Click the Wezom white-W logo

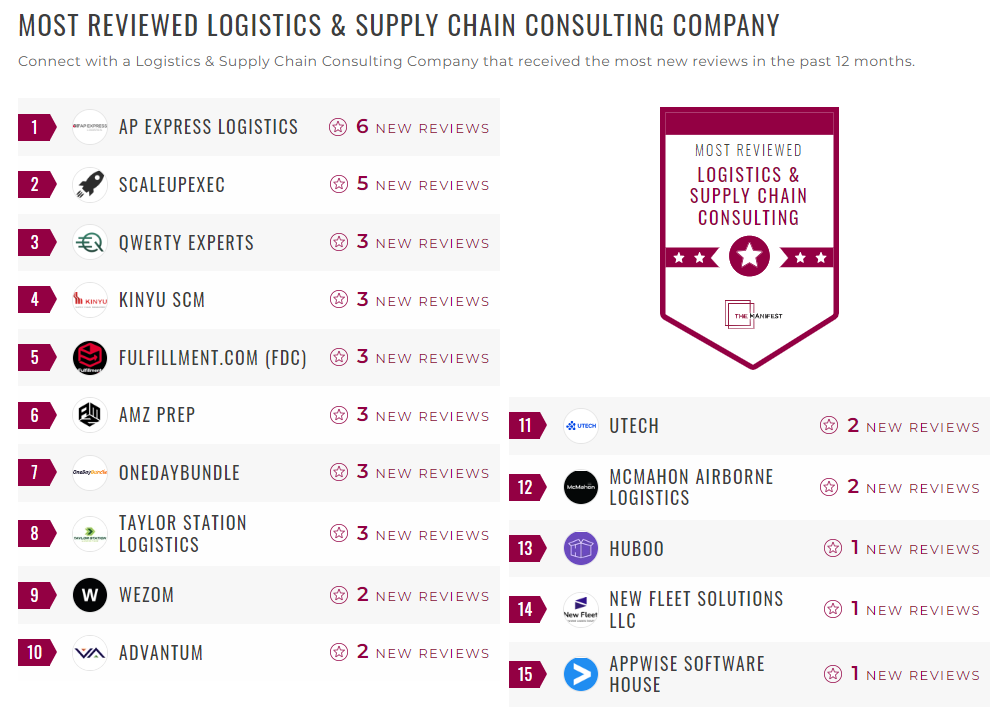pyautogui.click(x=89, y=595)
